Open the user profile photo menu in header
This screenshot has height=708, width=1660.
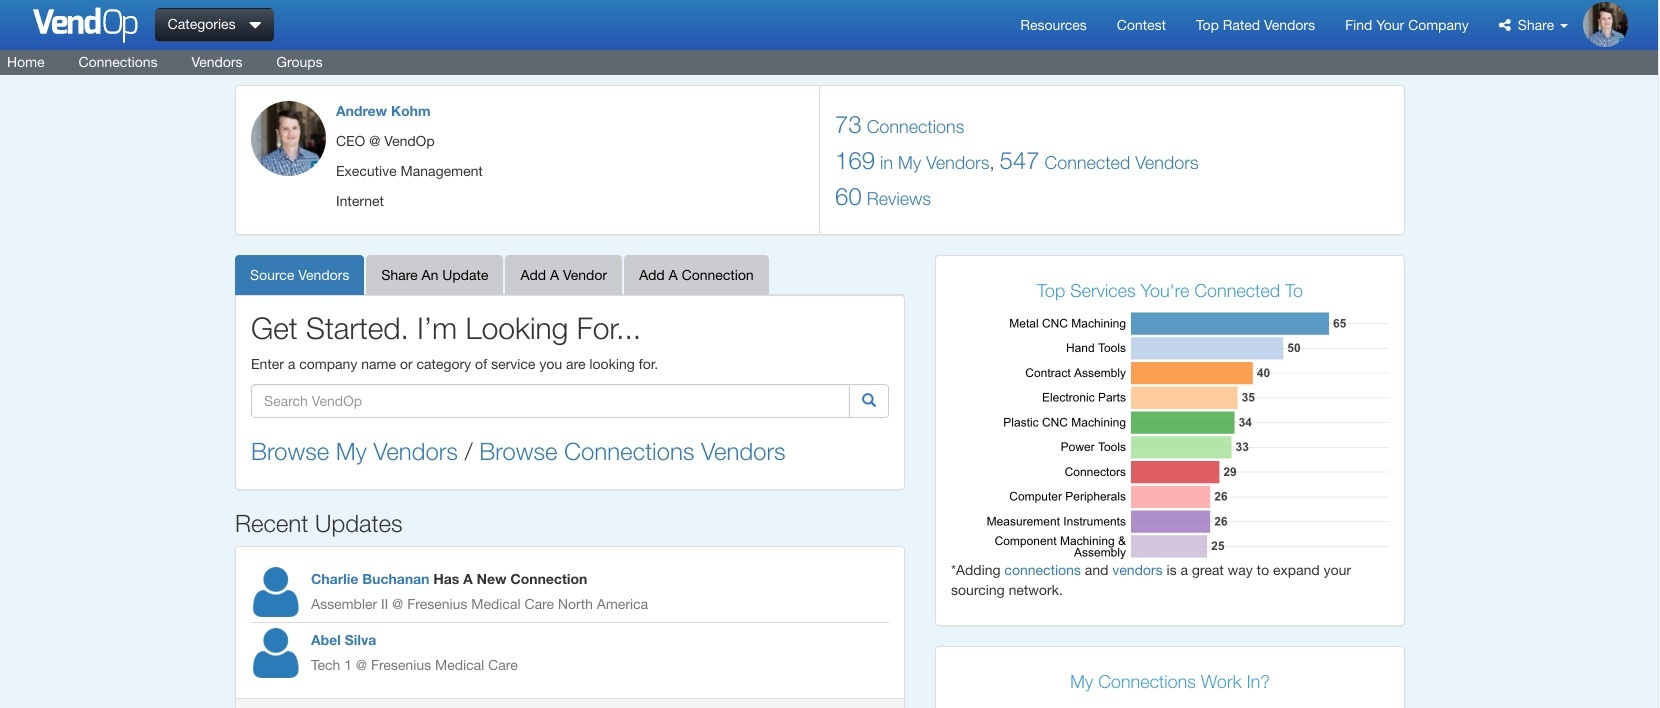1605,24
